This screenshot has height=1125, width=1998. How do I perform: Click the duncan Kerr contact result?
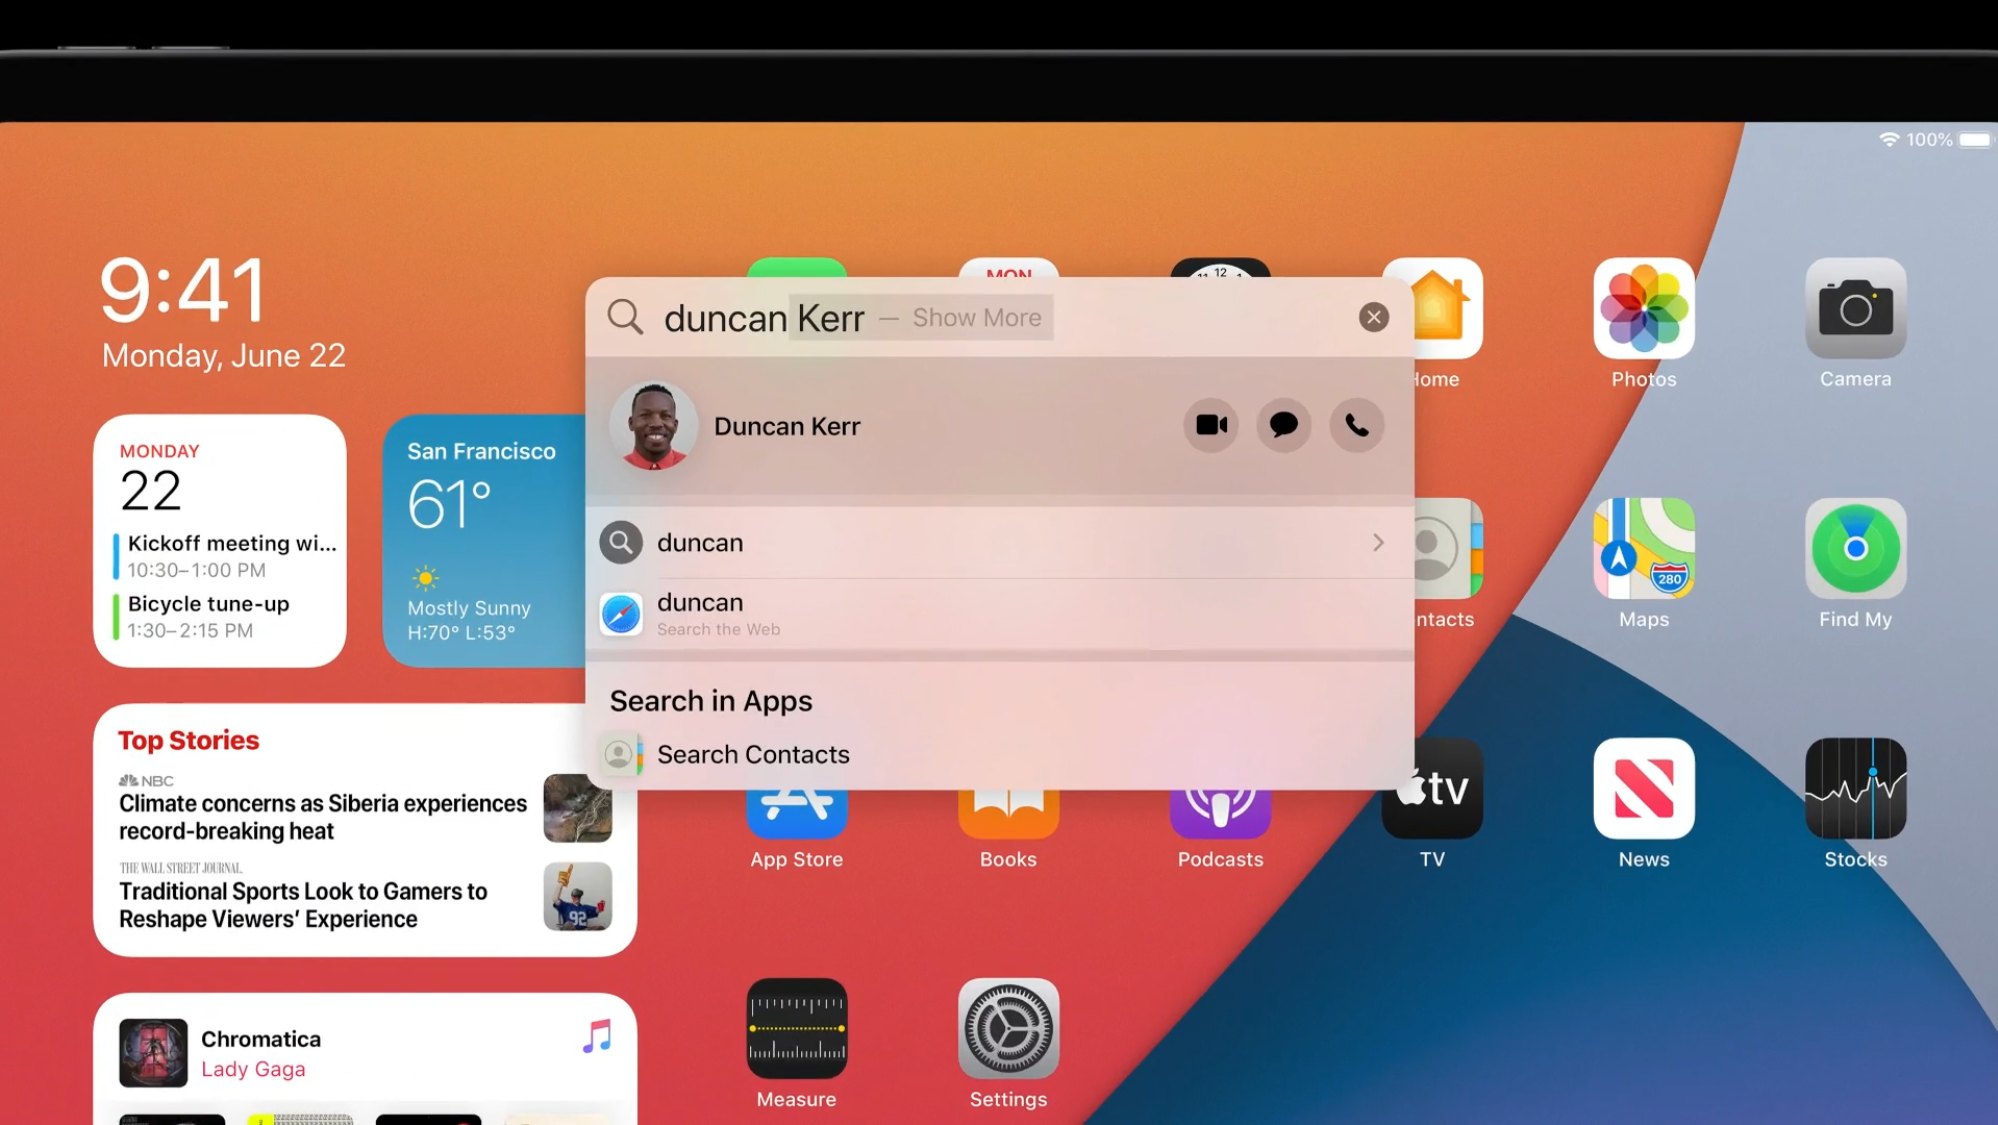(x=788, y=425)
